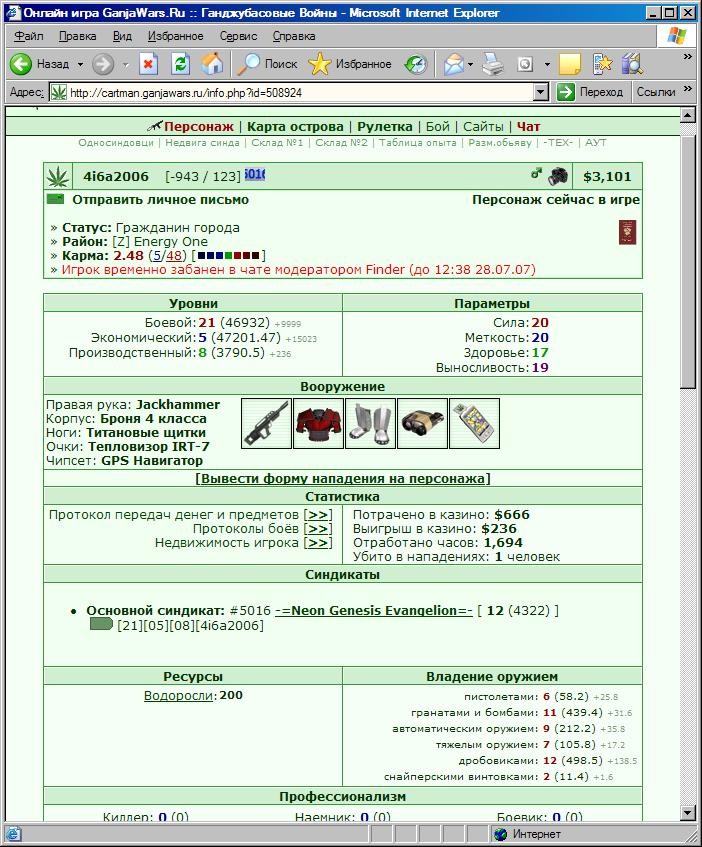702x847 pixels.
Task: Click the syndicate badge next to [21][05][08]
Action: (x=101, y=625)
